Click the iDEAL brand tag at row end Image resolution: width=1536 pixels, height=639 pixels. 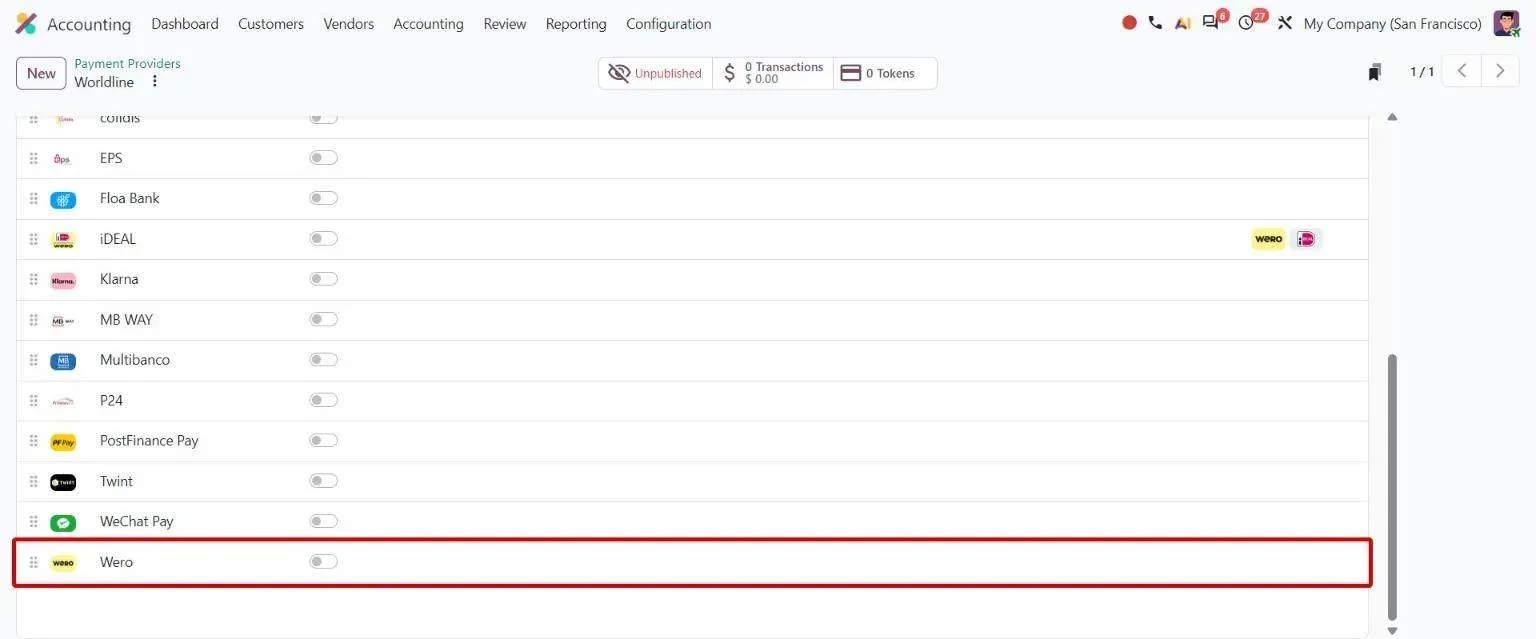click(1306, 239)
